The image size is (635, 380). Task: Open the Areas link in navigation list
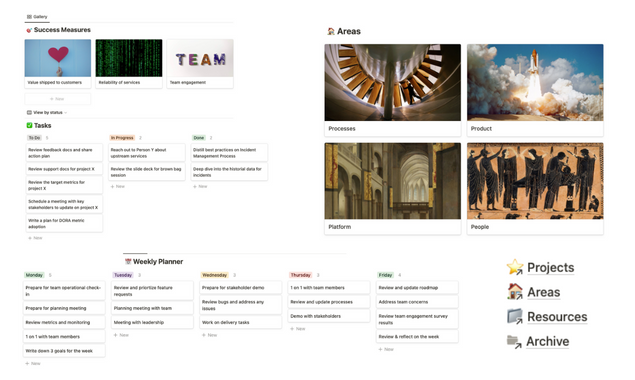click(x=543, y=292)
